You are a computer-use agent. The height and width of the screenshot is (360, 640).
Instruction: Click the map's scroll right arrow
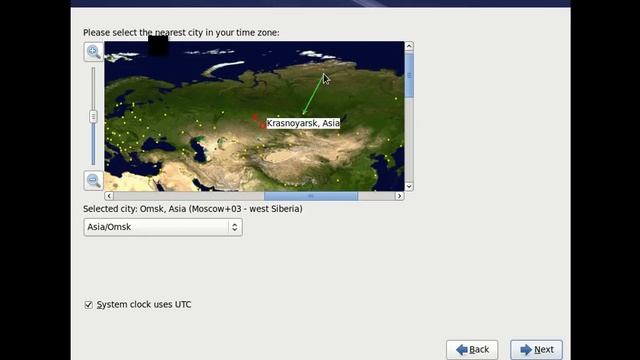tap(400, 196)
